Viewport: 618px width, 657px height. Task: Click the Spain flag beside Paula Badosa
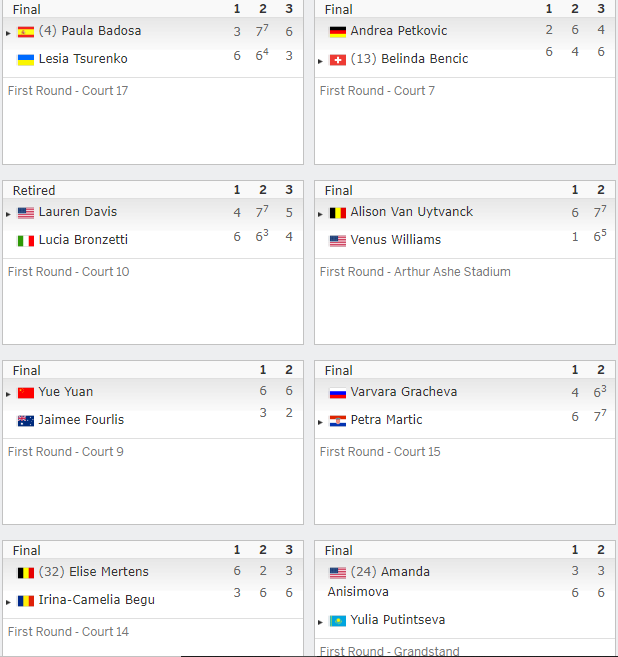[26, 32]
